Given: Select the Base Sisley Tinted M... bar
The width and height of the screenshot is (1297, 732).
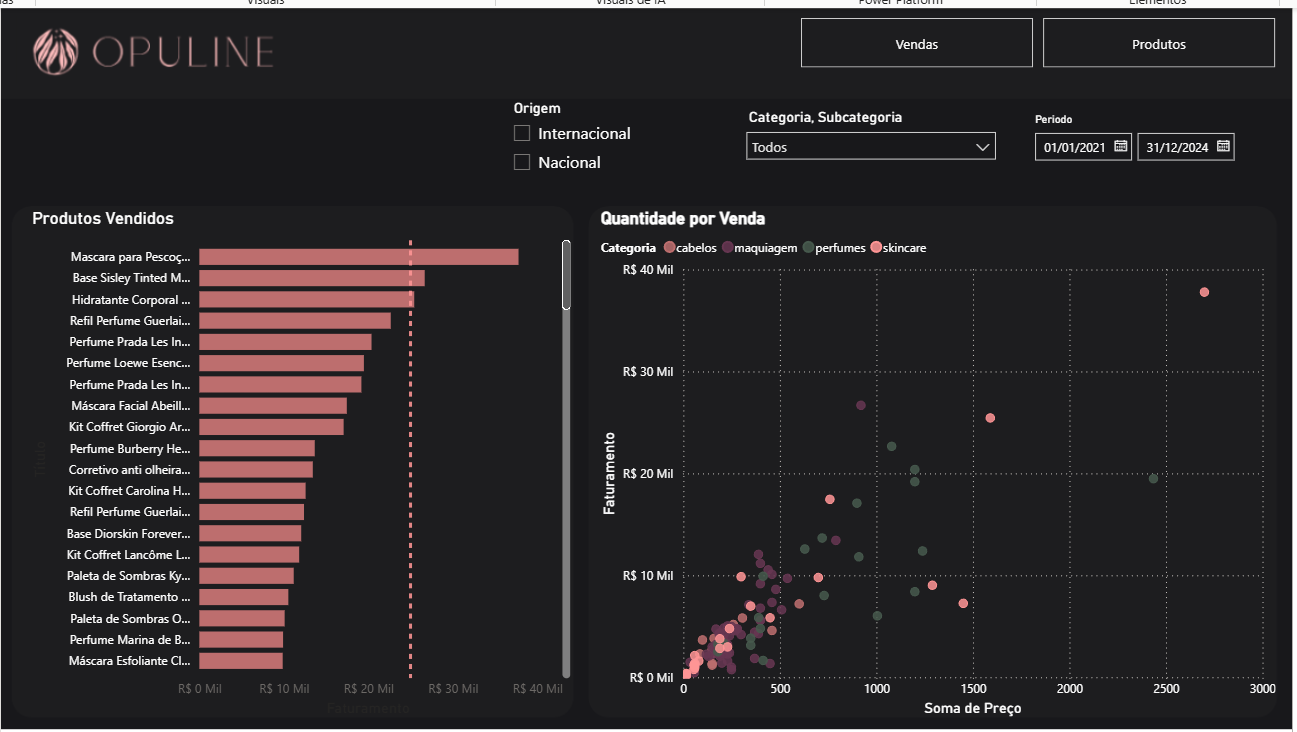Looking at the screenshot, I should click(x=312, y=278).
